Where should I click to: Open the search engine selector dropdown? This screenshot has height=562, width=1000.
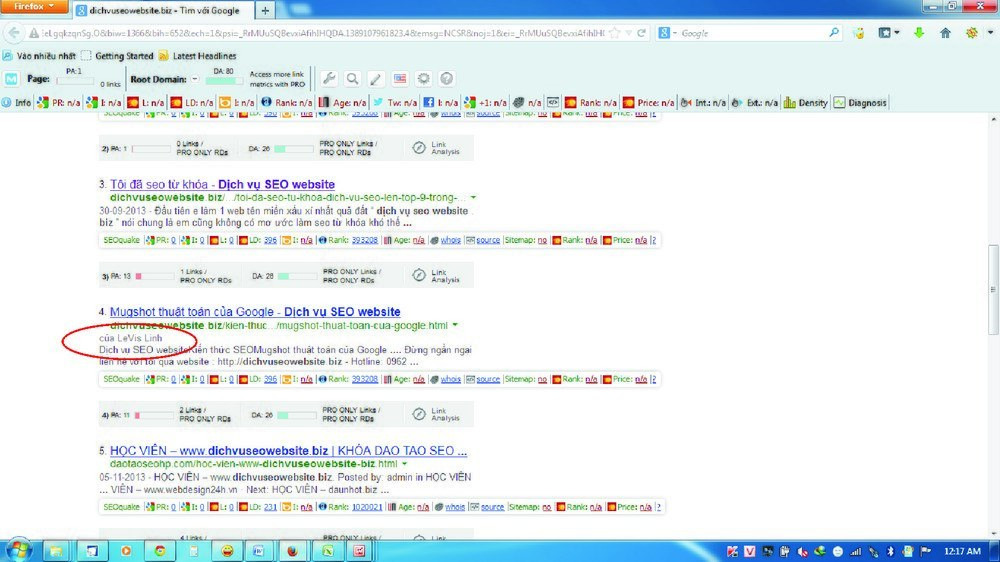(667, 33)
